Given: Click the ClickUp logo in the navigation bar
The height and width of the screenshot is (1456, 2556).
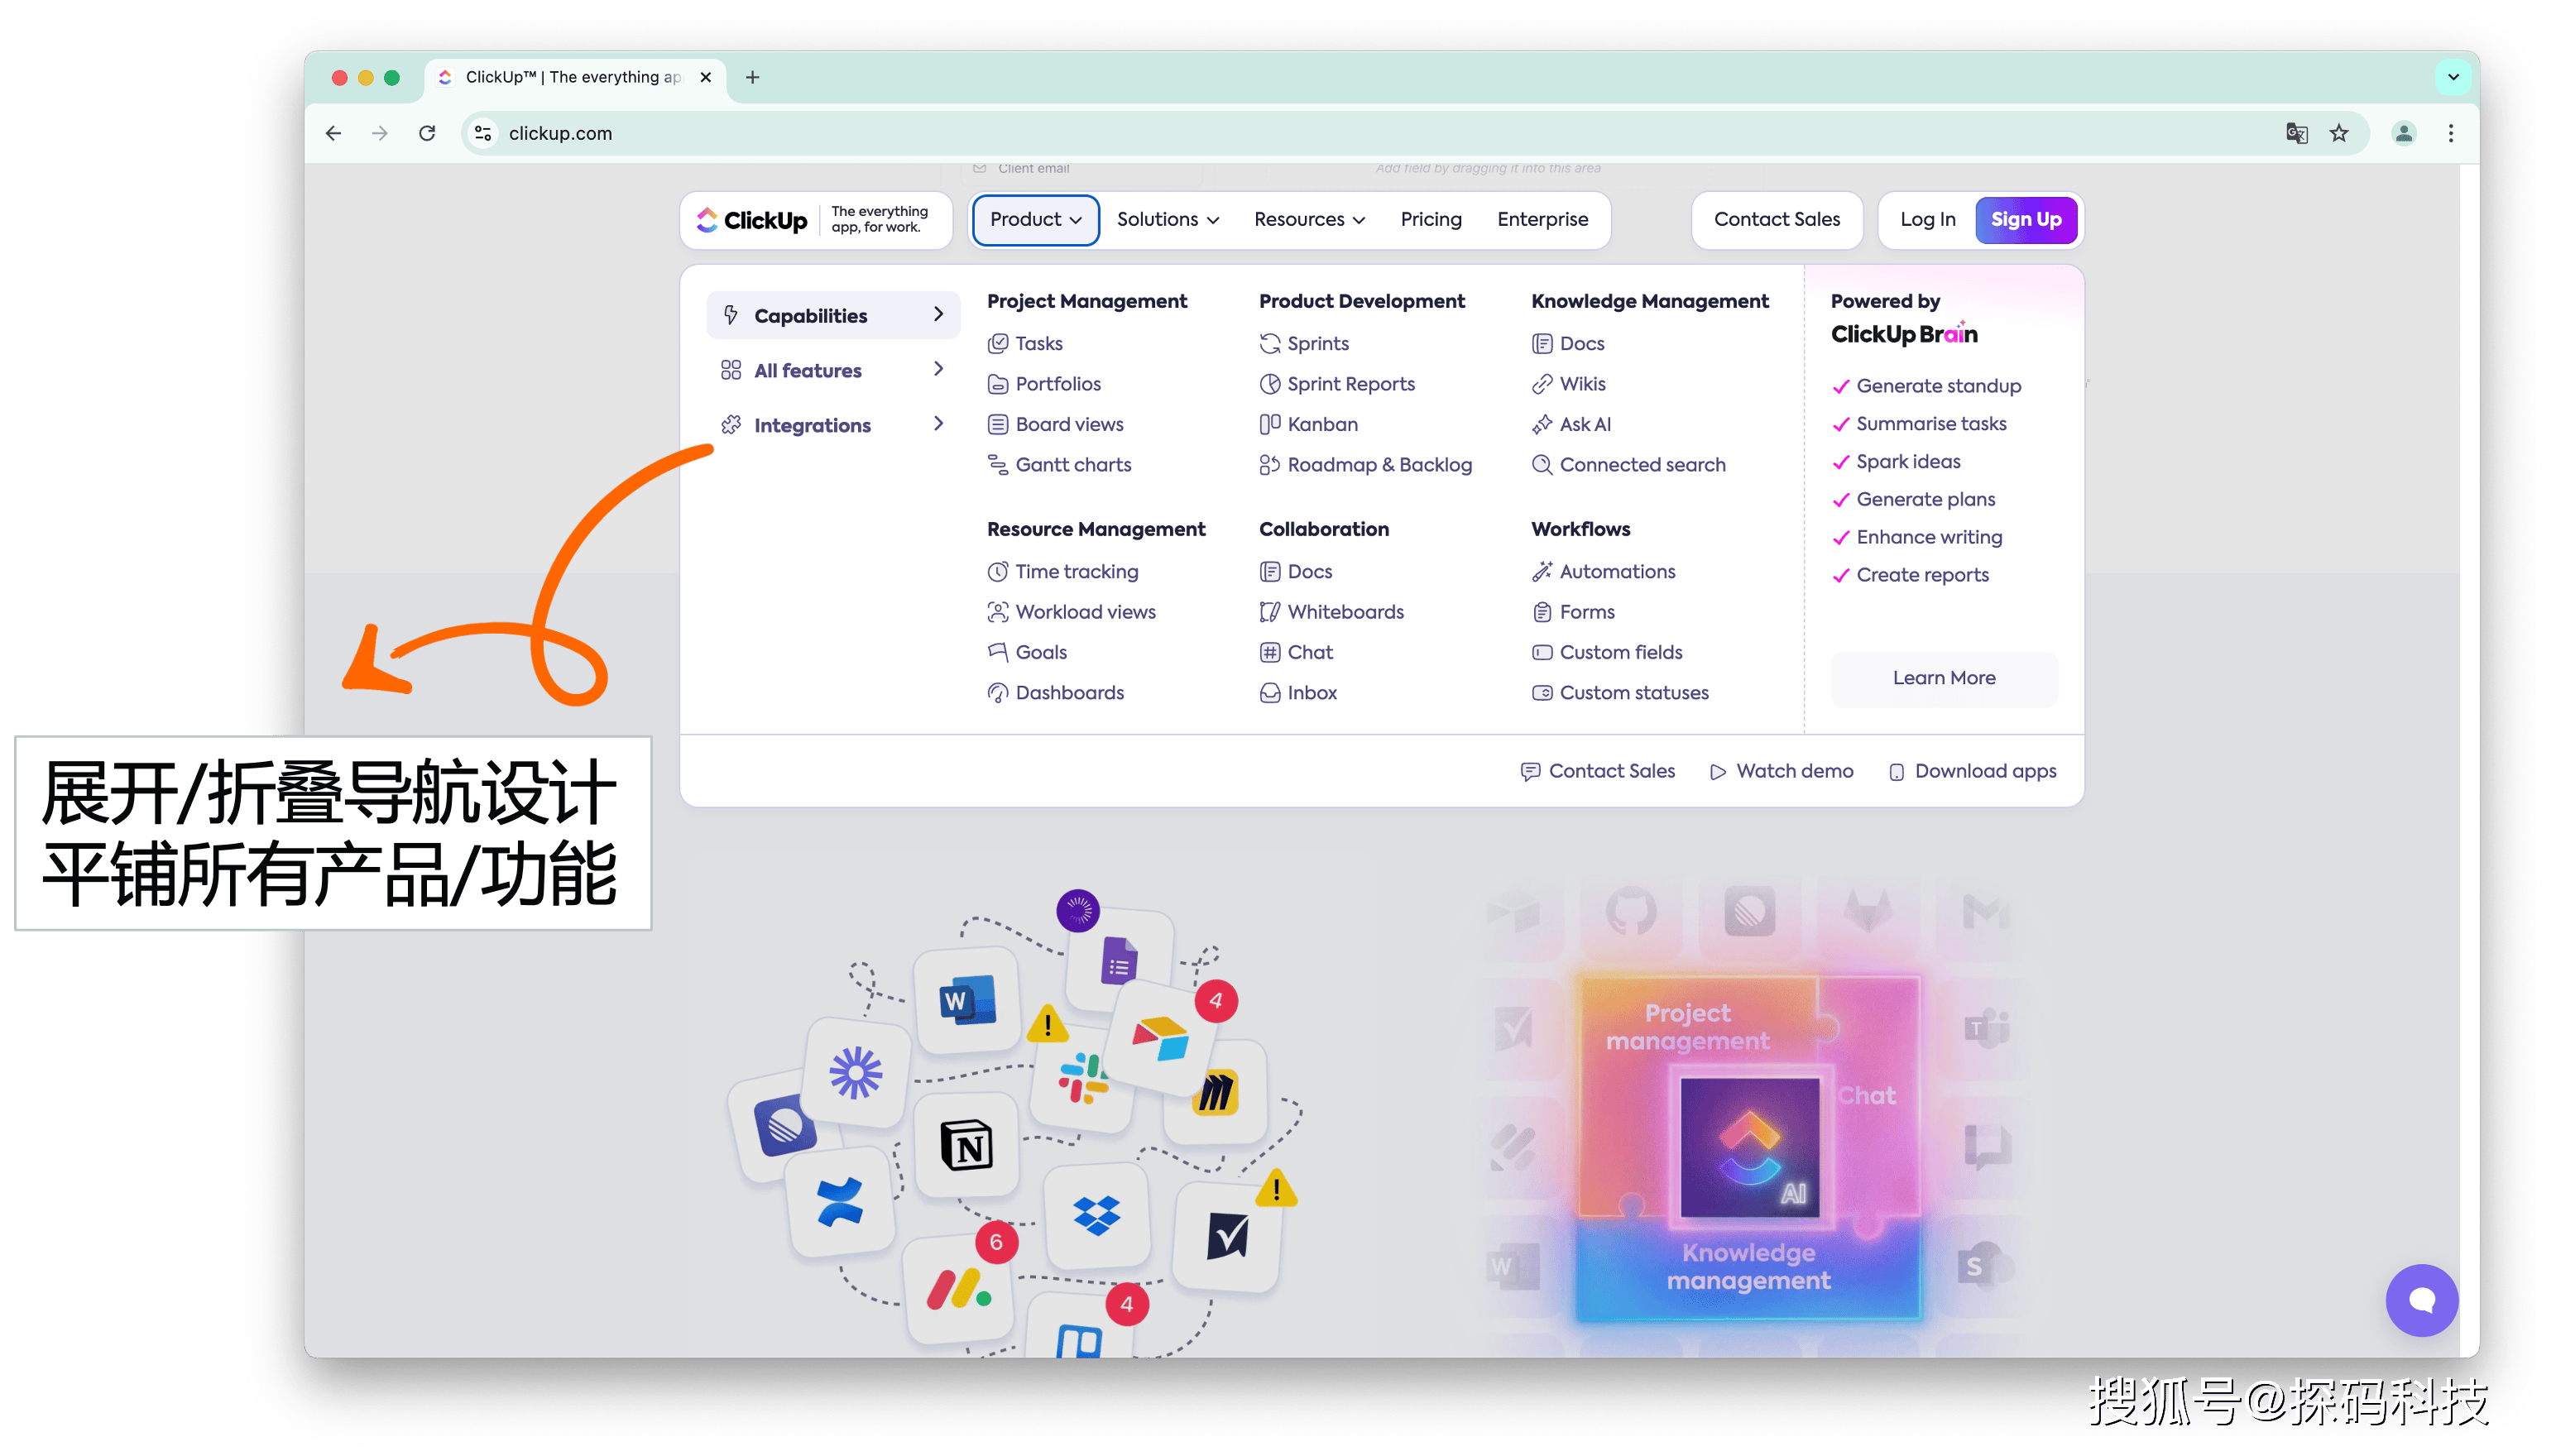Looking at the screenshot, I should click(751, 220).
